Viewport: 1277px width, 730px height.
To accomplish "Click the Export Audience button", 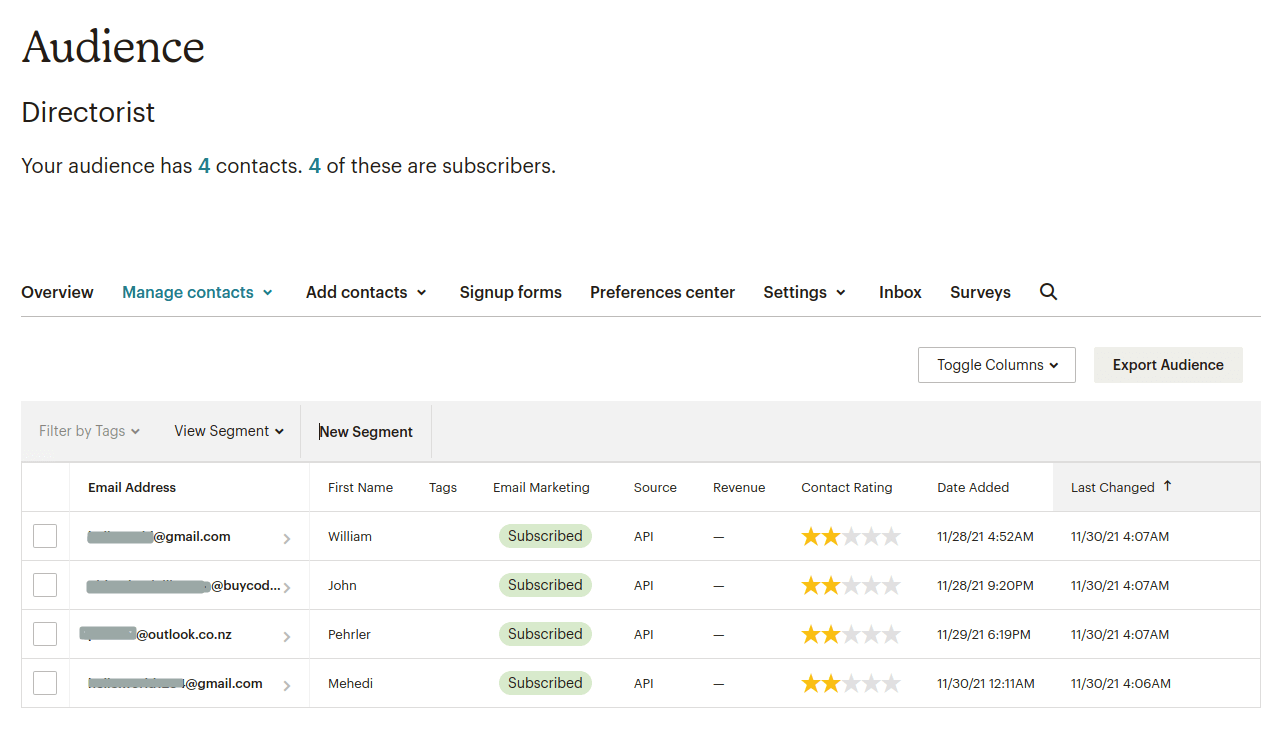I will click(1168, 365).
